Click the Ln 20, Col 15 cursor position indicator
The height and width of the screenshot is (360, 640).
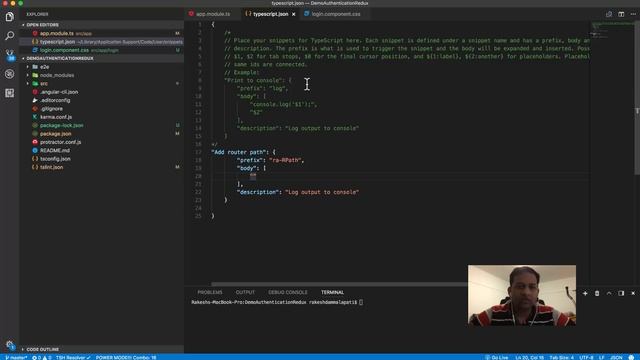[x=529, y=357]
